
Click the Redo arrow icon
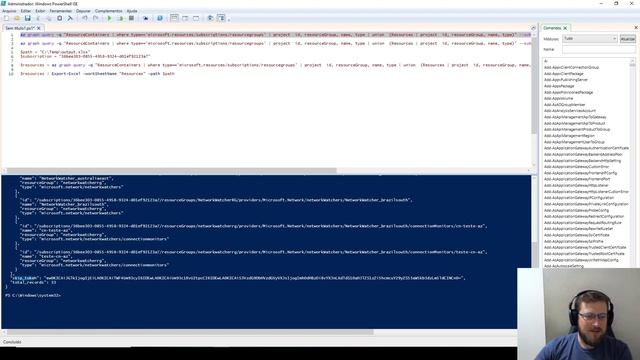pos(95,18)
